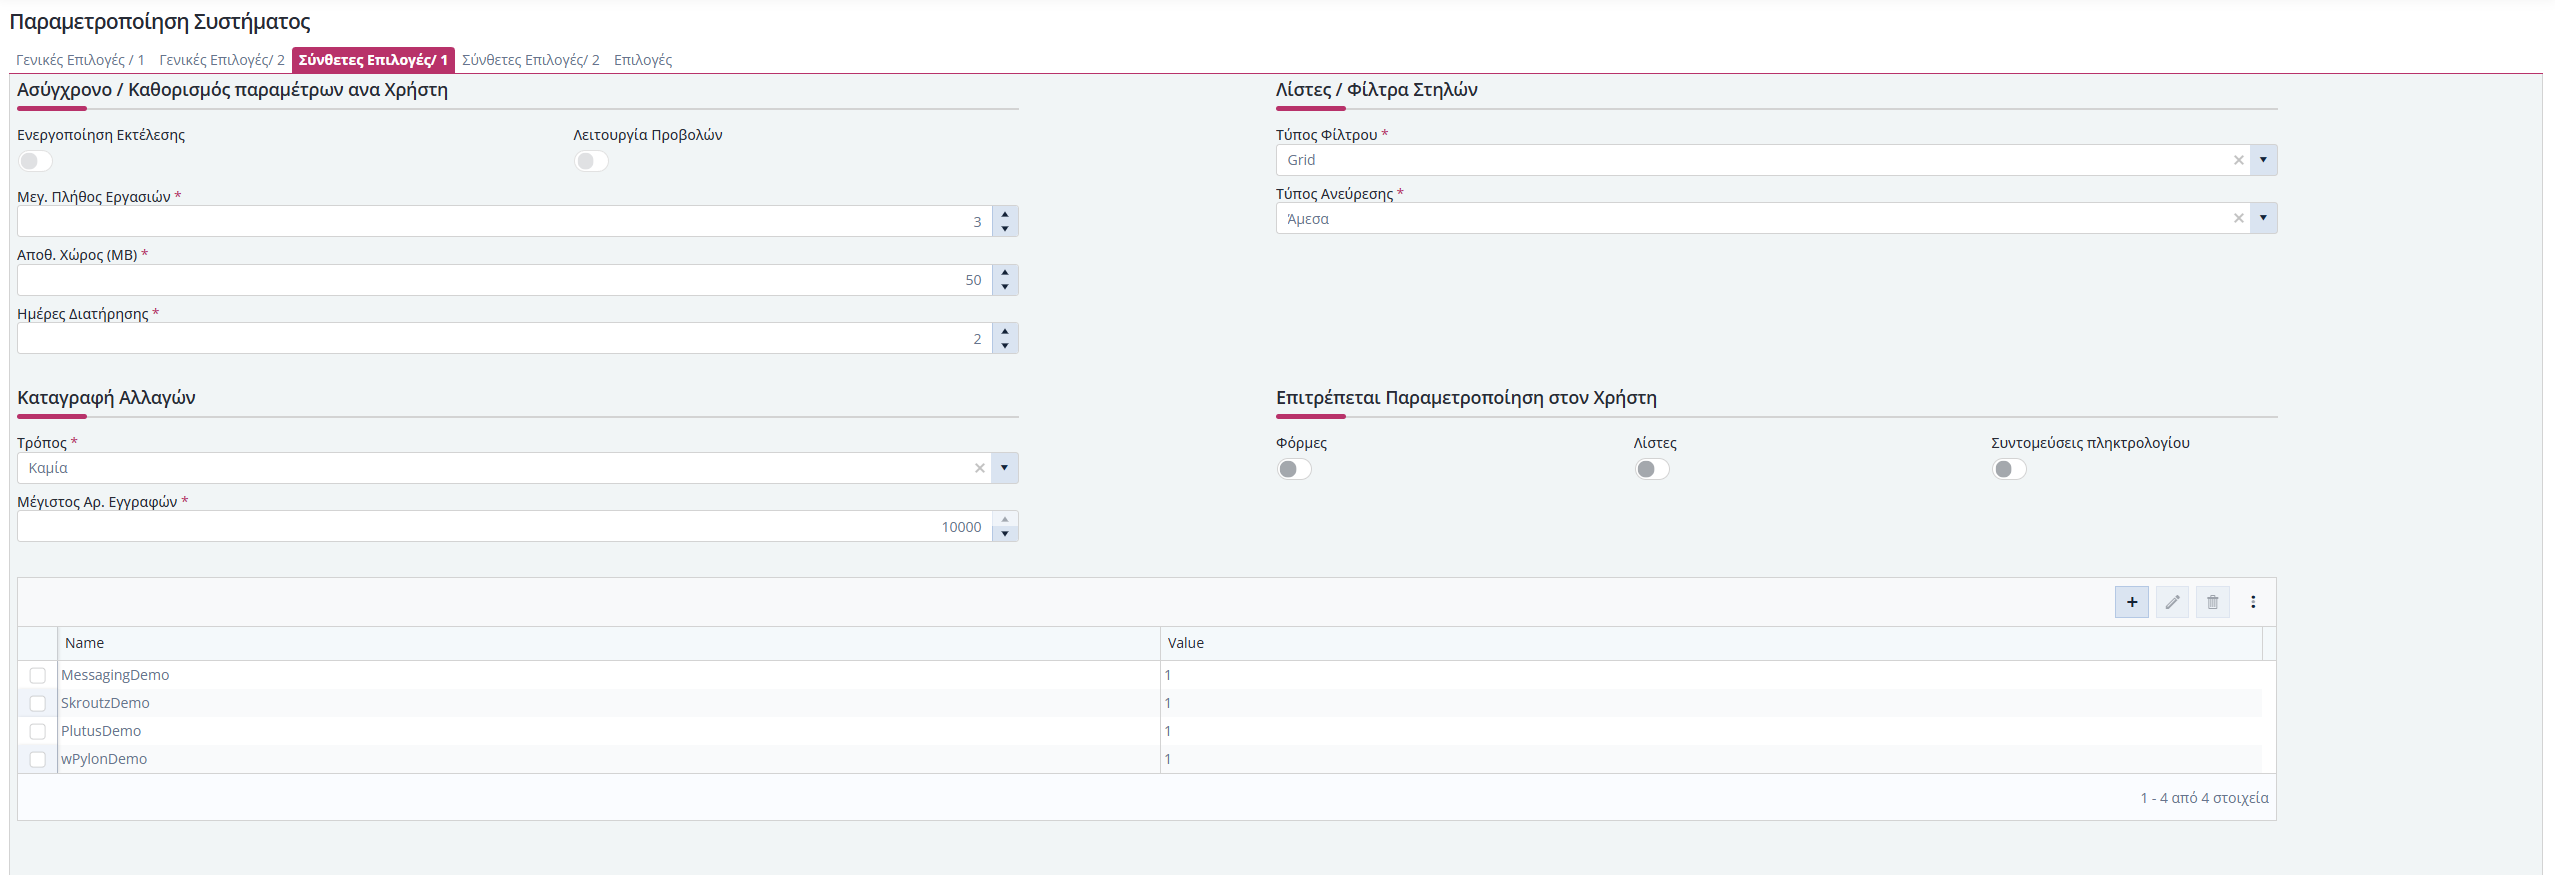This screenshot has width=2555, height=875.
Task: Open the Σύνθετες Επιλογές/ 2 tab
Action: point(530,60)
